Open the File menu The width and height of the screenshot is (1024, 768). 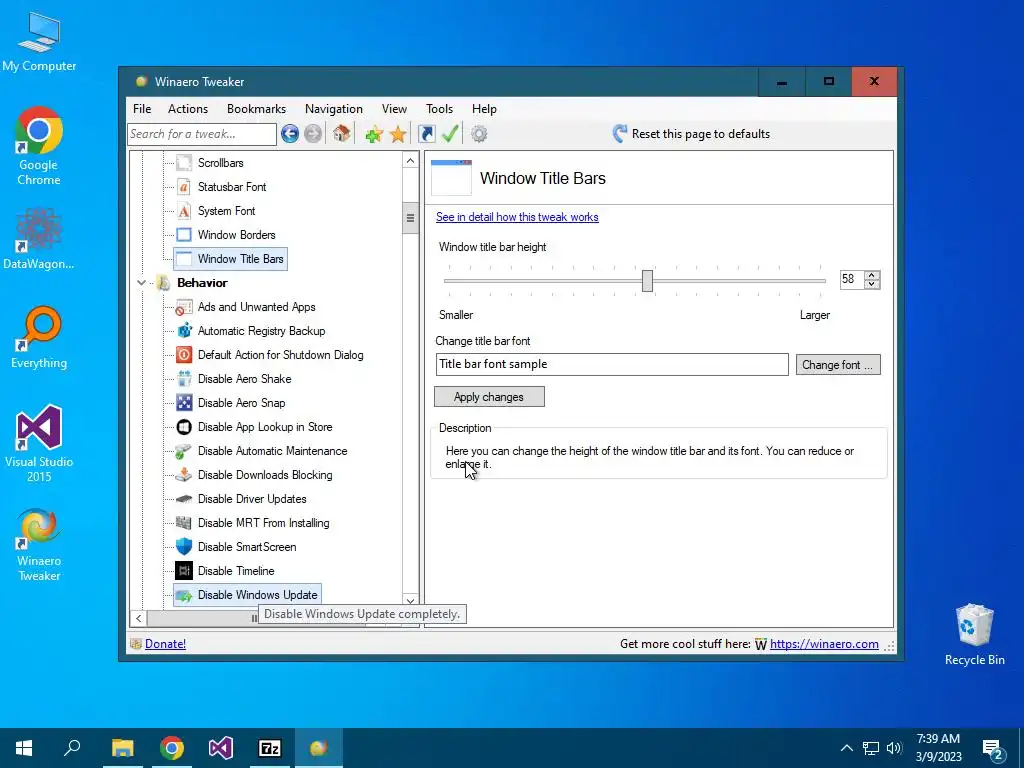(x=142, y=109)
